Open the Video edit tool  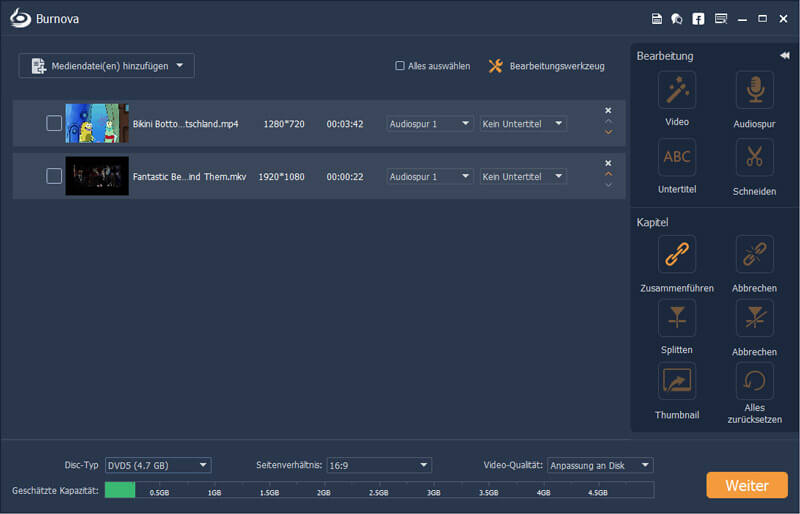click(677, 90)
